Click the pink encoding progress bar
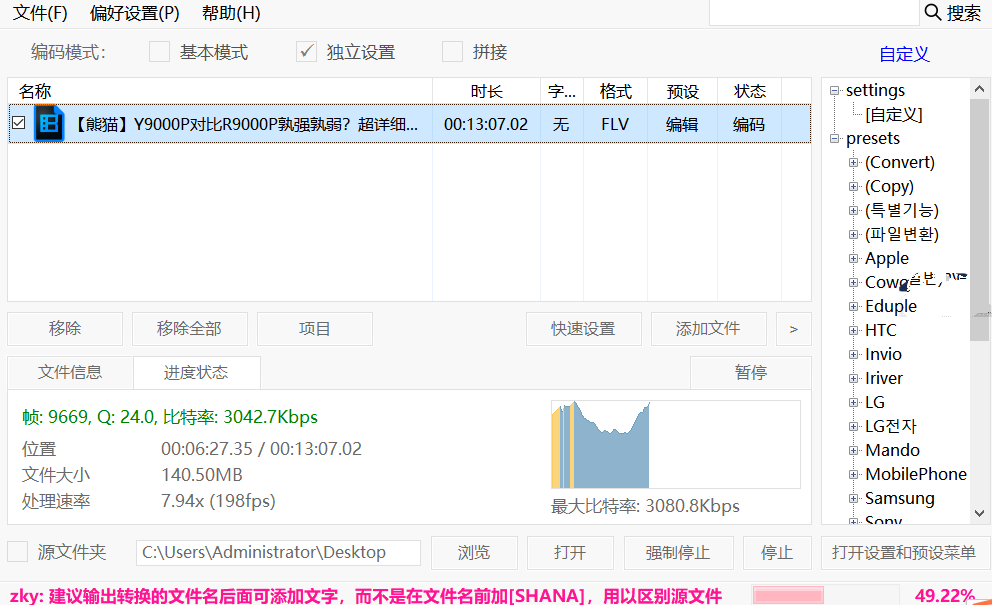 pyautogui.click(x=788, y=595)
